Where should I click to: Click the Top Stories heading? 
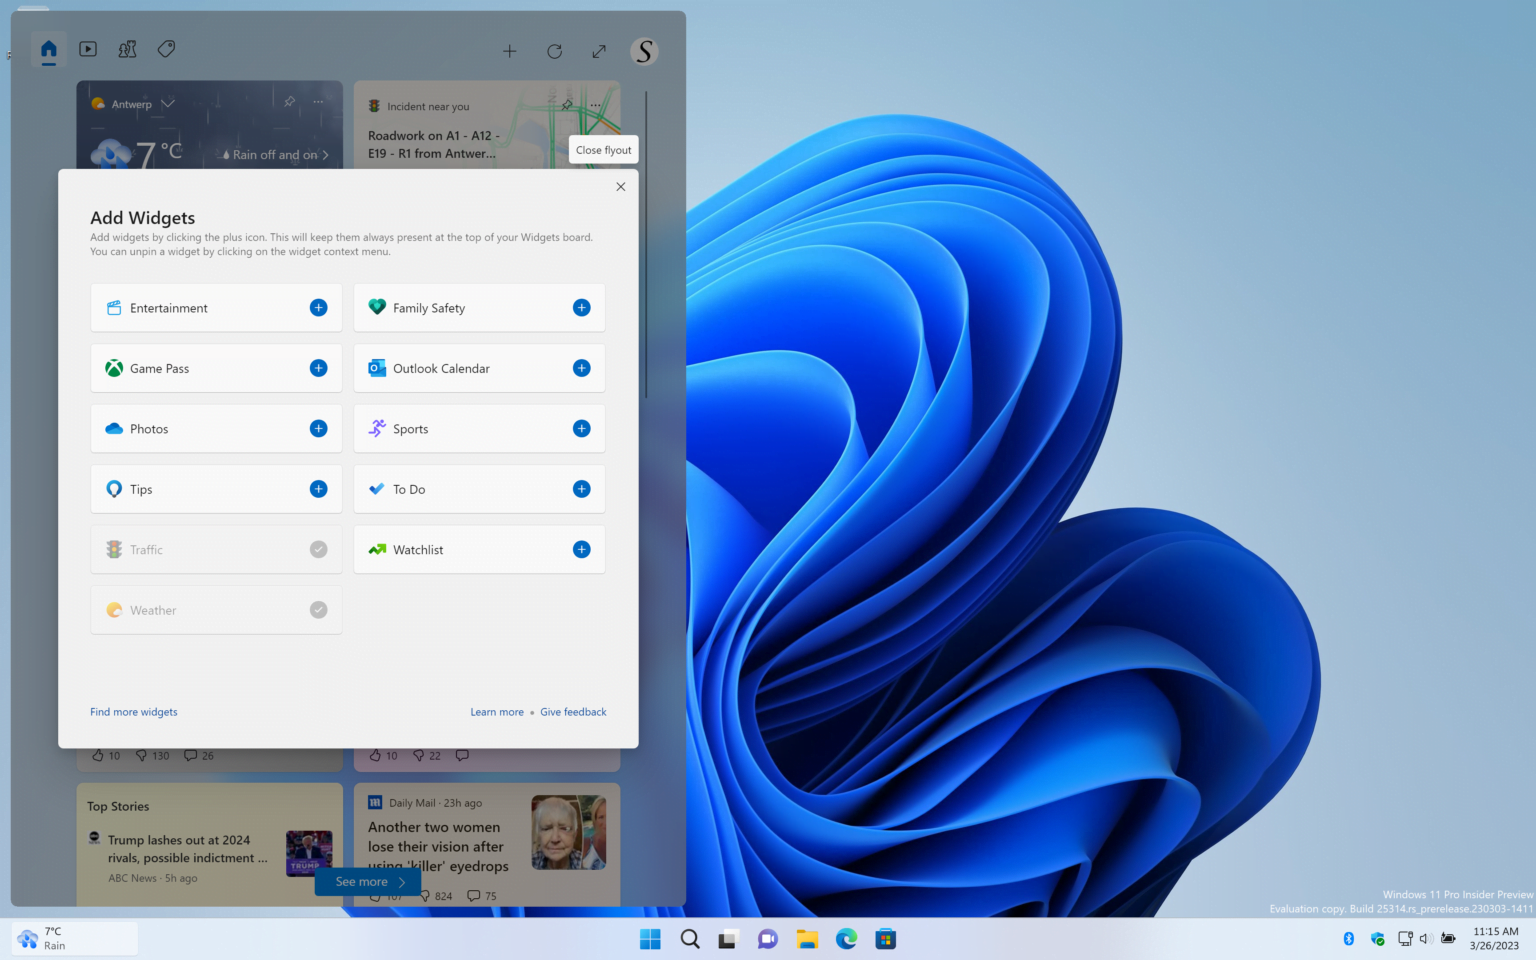(118, 807)
